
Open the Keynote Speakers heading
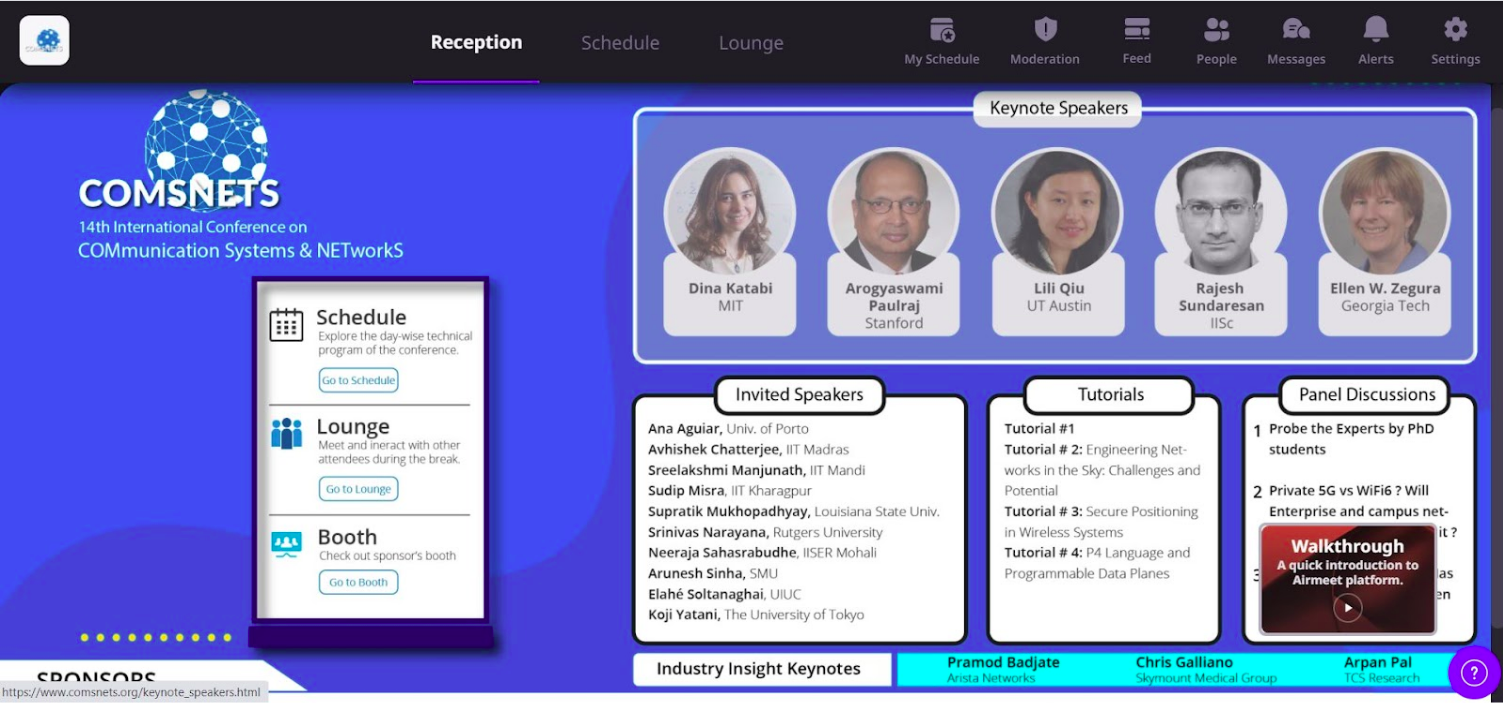point(1058,108)
